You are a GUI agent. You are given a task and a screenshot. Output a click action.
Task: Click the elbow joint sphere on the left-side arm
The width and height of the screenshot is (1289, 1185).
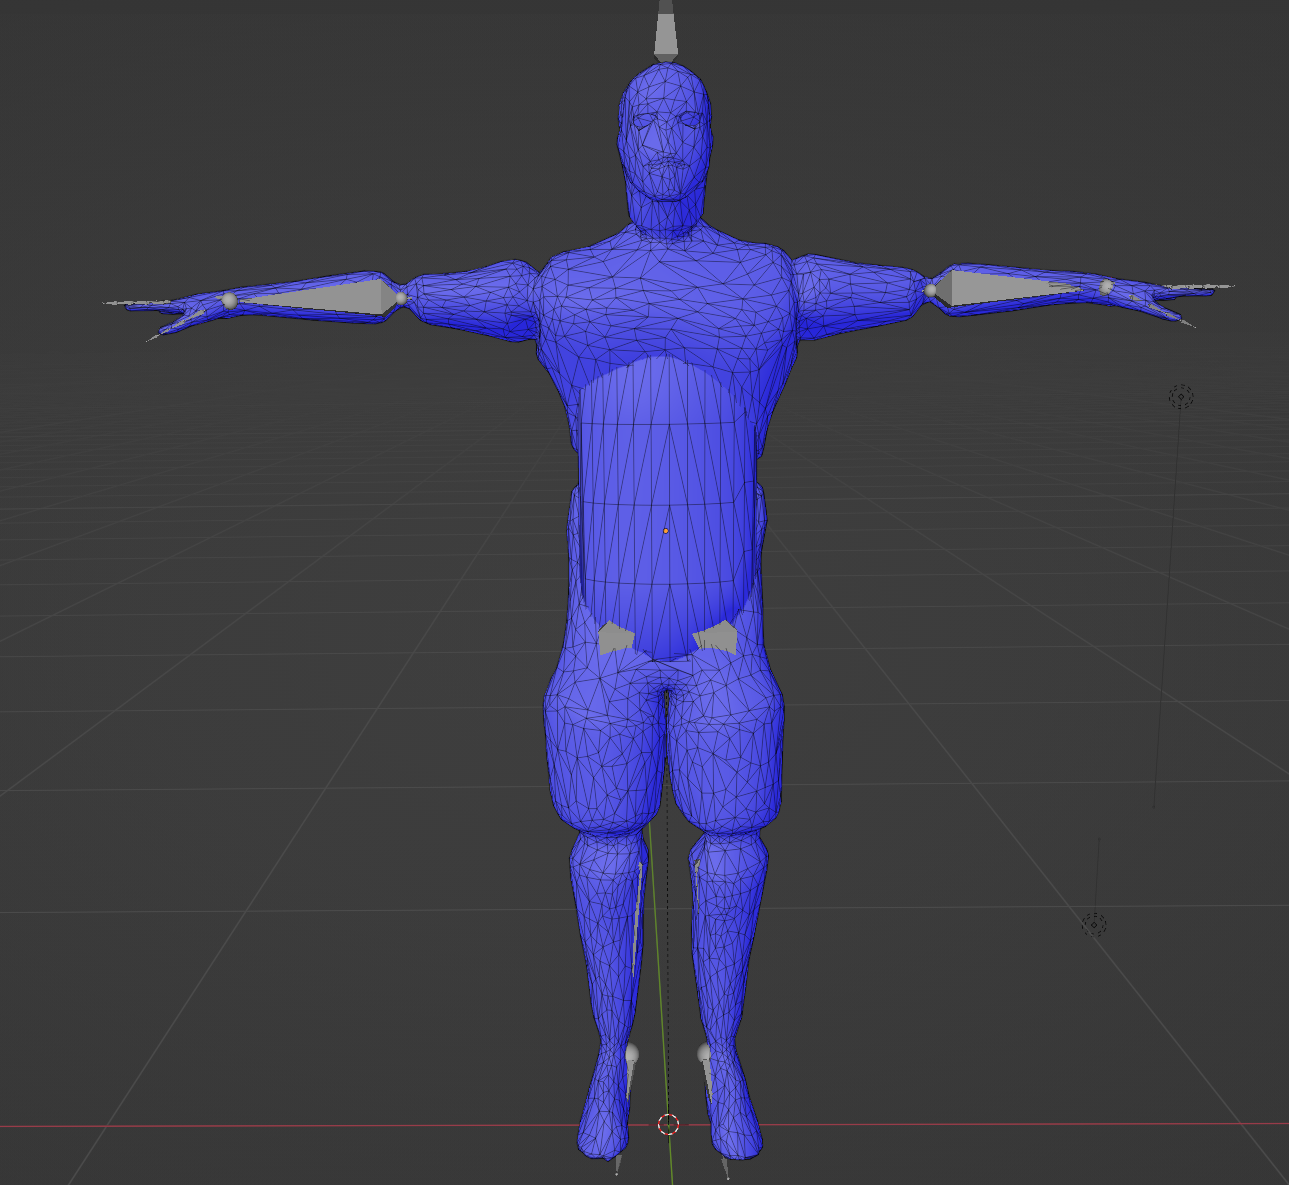(x=401, y=298)
